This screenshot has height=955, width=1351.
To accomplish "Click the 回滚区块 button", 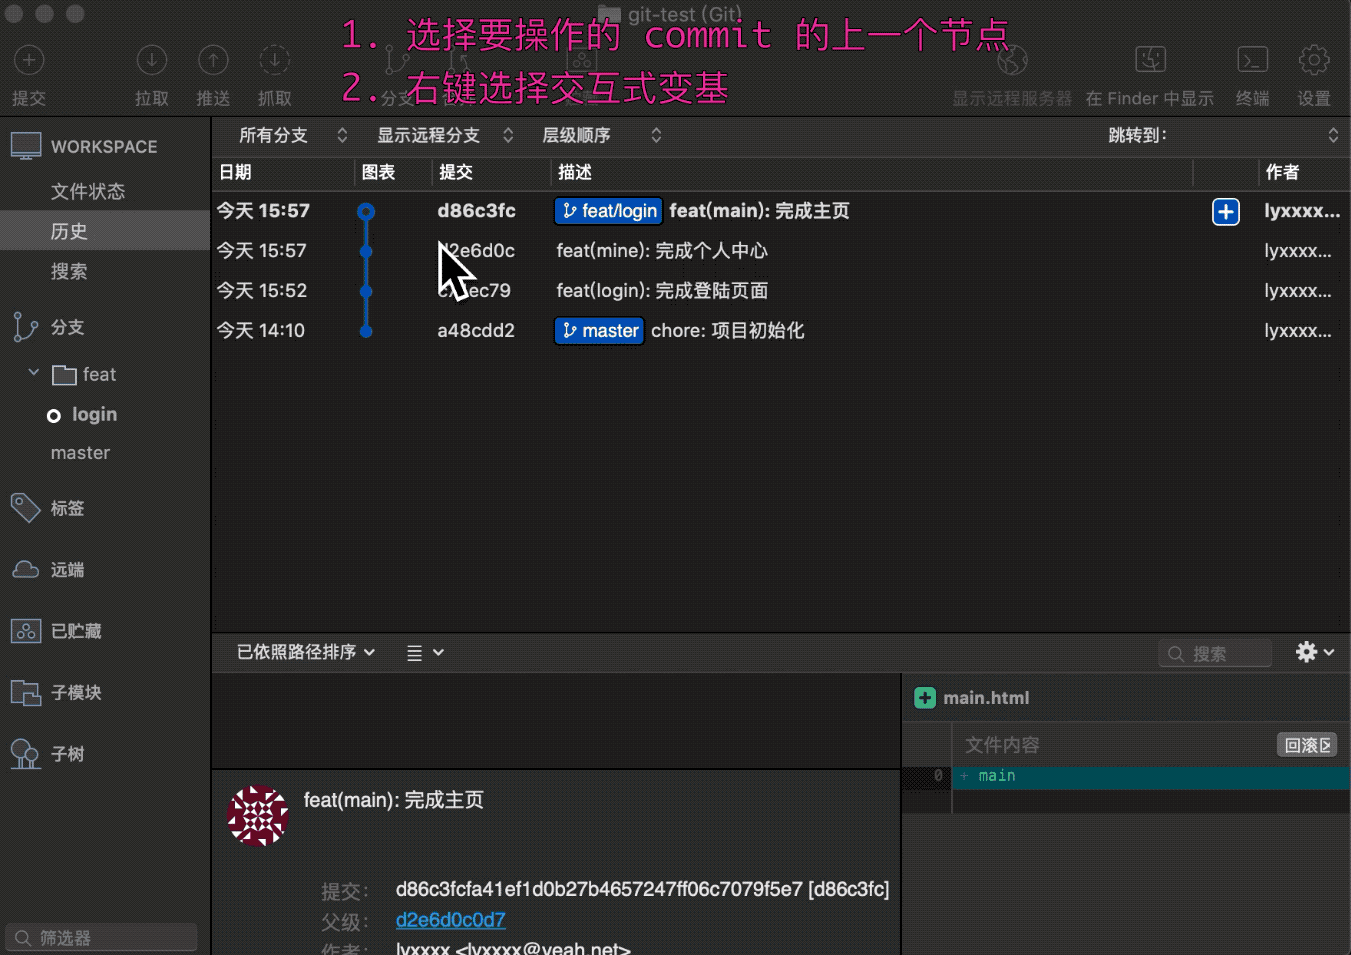I will (1308, 745).
